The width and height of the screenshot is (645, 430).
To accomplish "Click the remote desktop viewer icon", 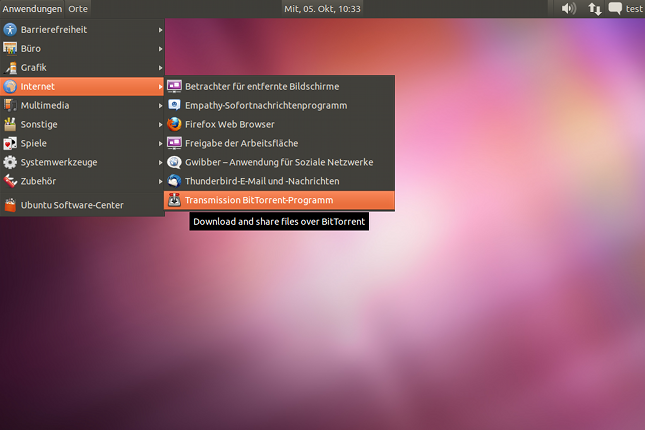I will (174, 86).
